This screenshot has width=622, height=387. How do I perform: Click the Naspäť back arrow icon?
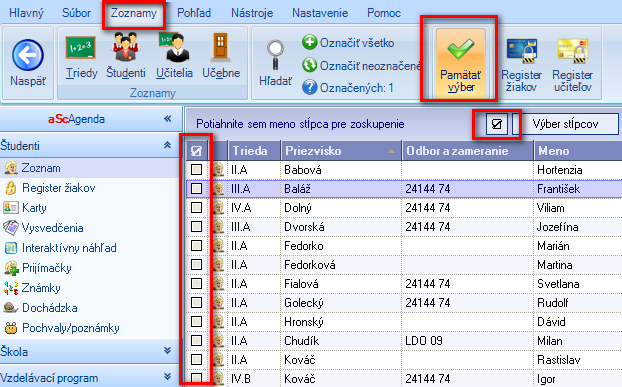pos(28,55)
